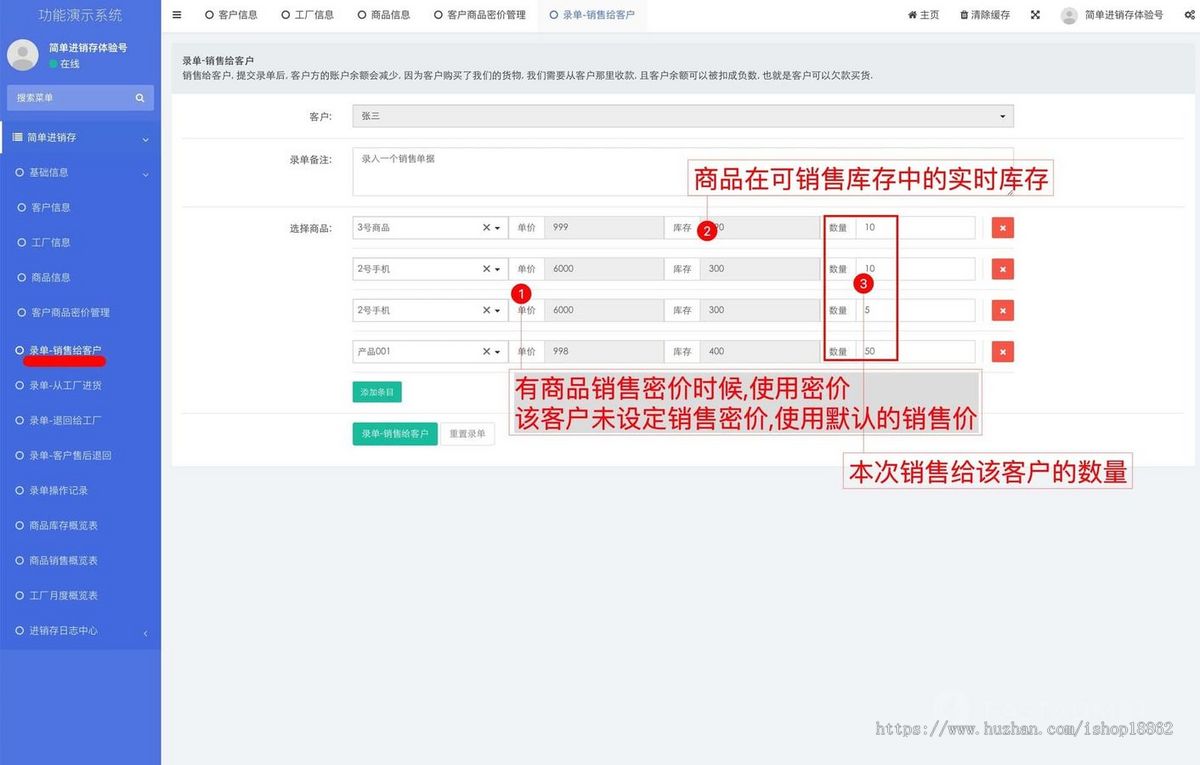This screenshot has width=1200, height=765.
Task: Click the user avatar in the sidebar
Action: click(x=22, y=55)
